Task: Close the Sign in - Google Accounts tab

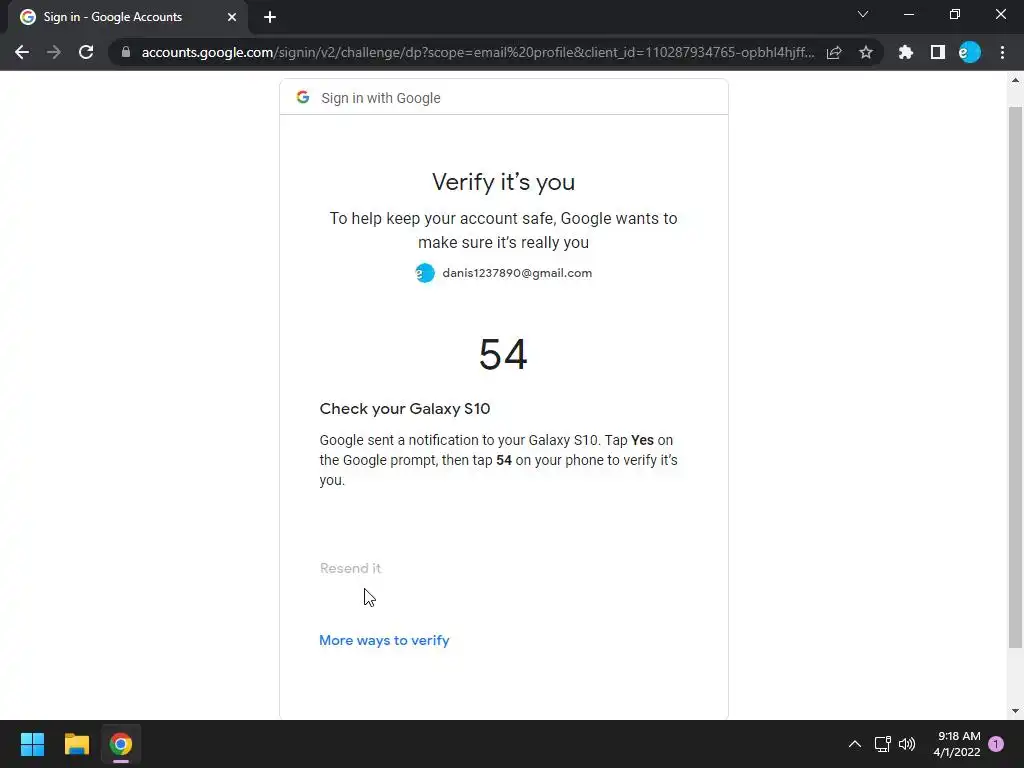Action: 232,17
